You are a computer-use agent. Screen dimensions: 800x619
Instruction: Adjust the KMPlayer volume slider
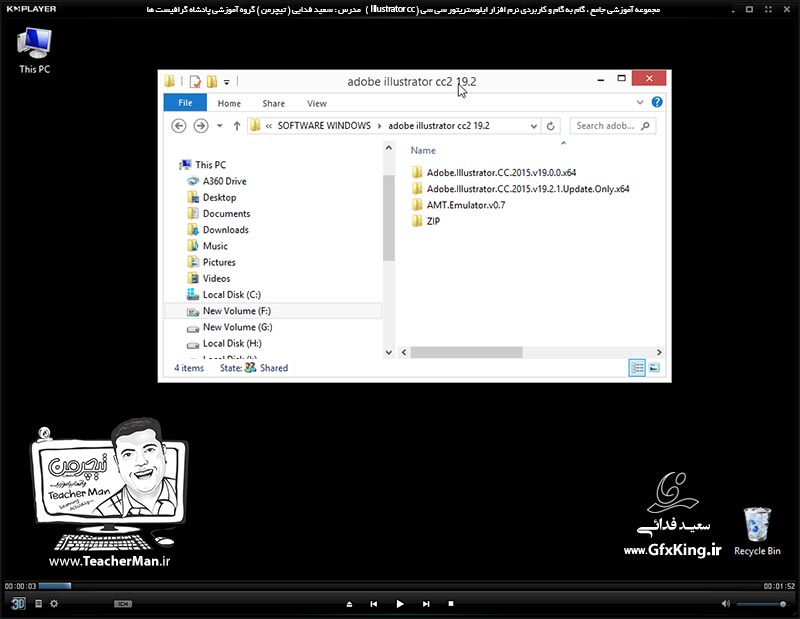761,604
